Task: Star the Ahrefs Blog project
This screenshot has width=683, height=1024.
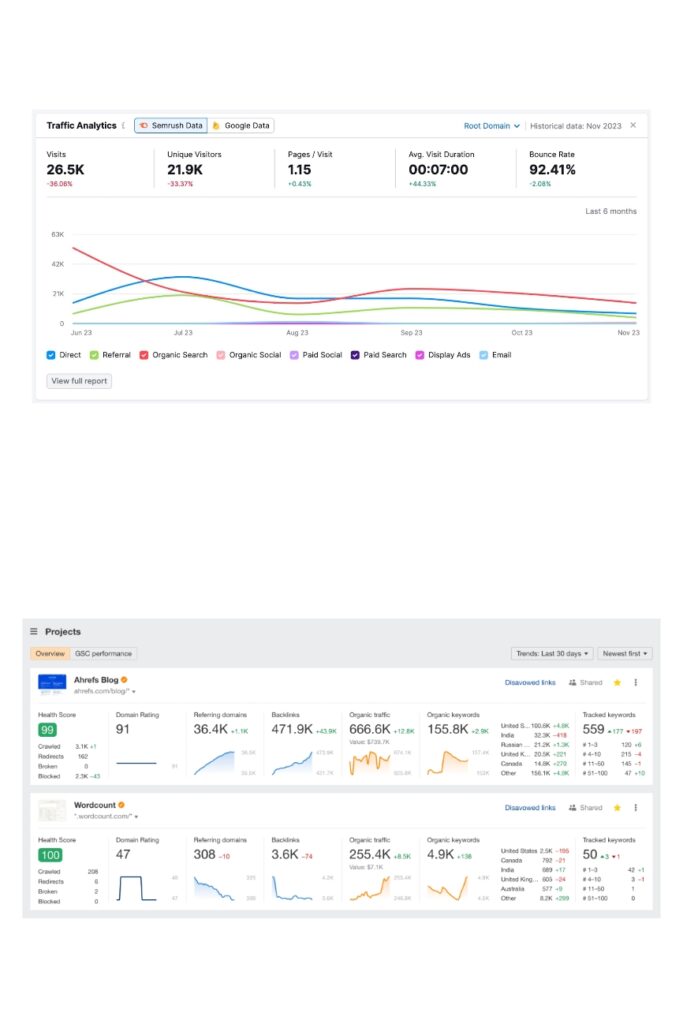Action: tap(616, 682)
